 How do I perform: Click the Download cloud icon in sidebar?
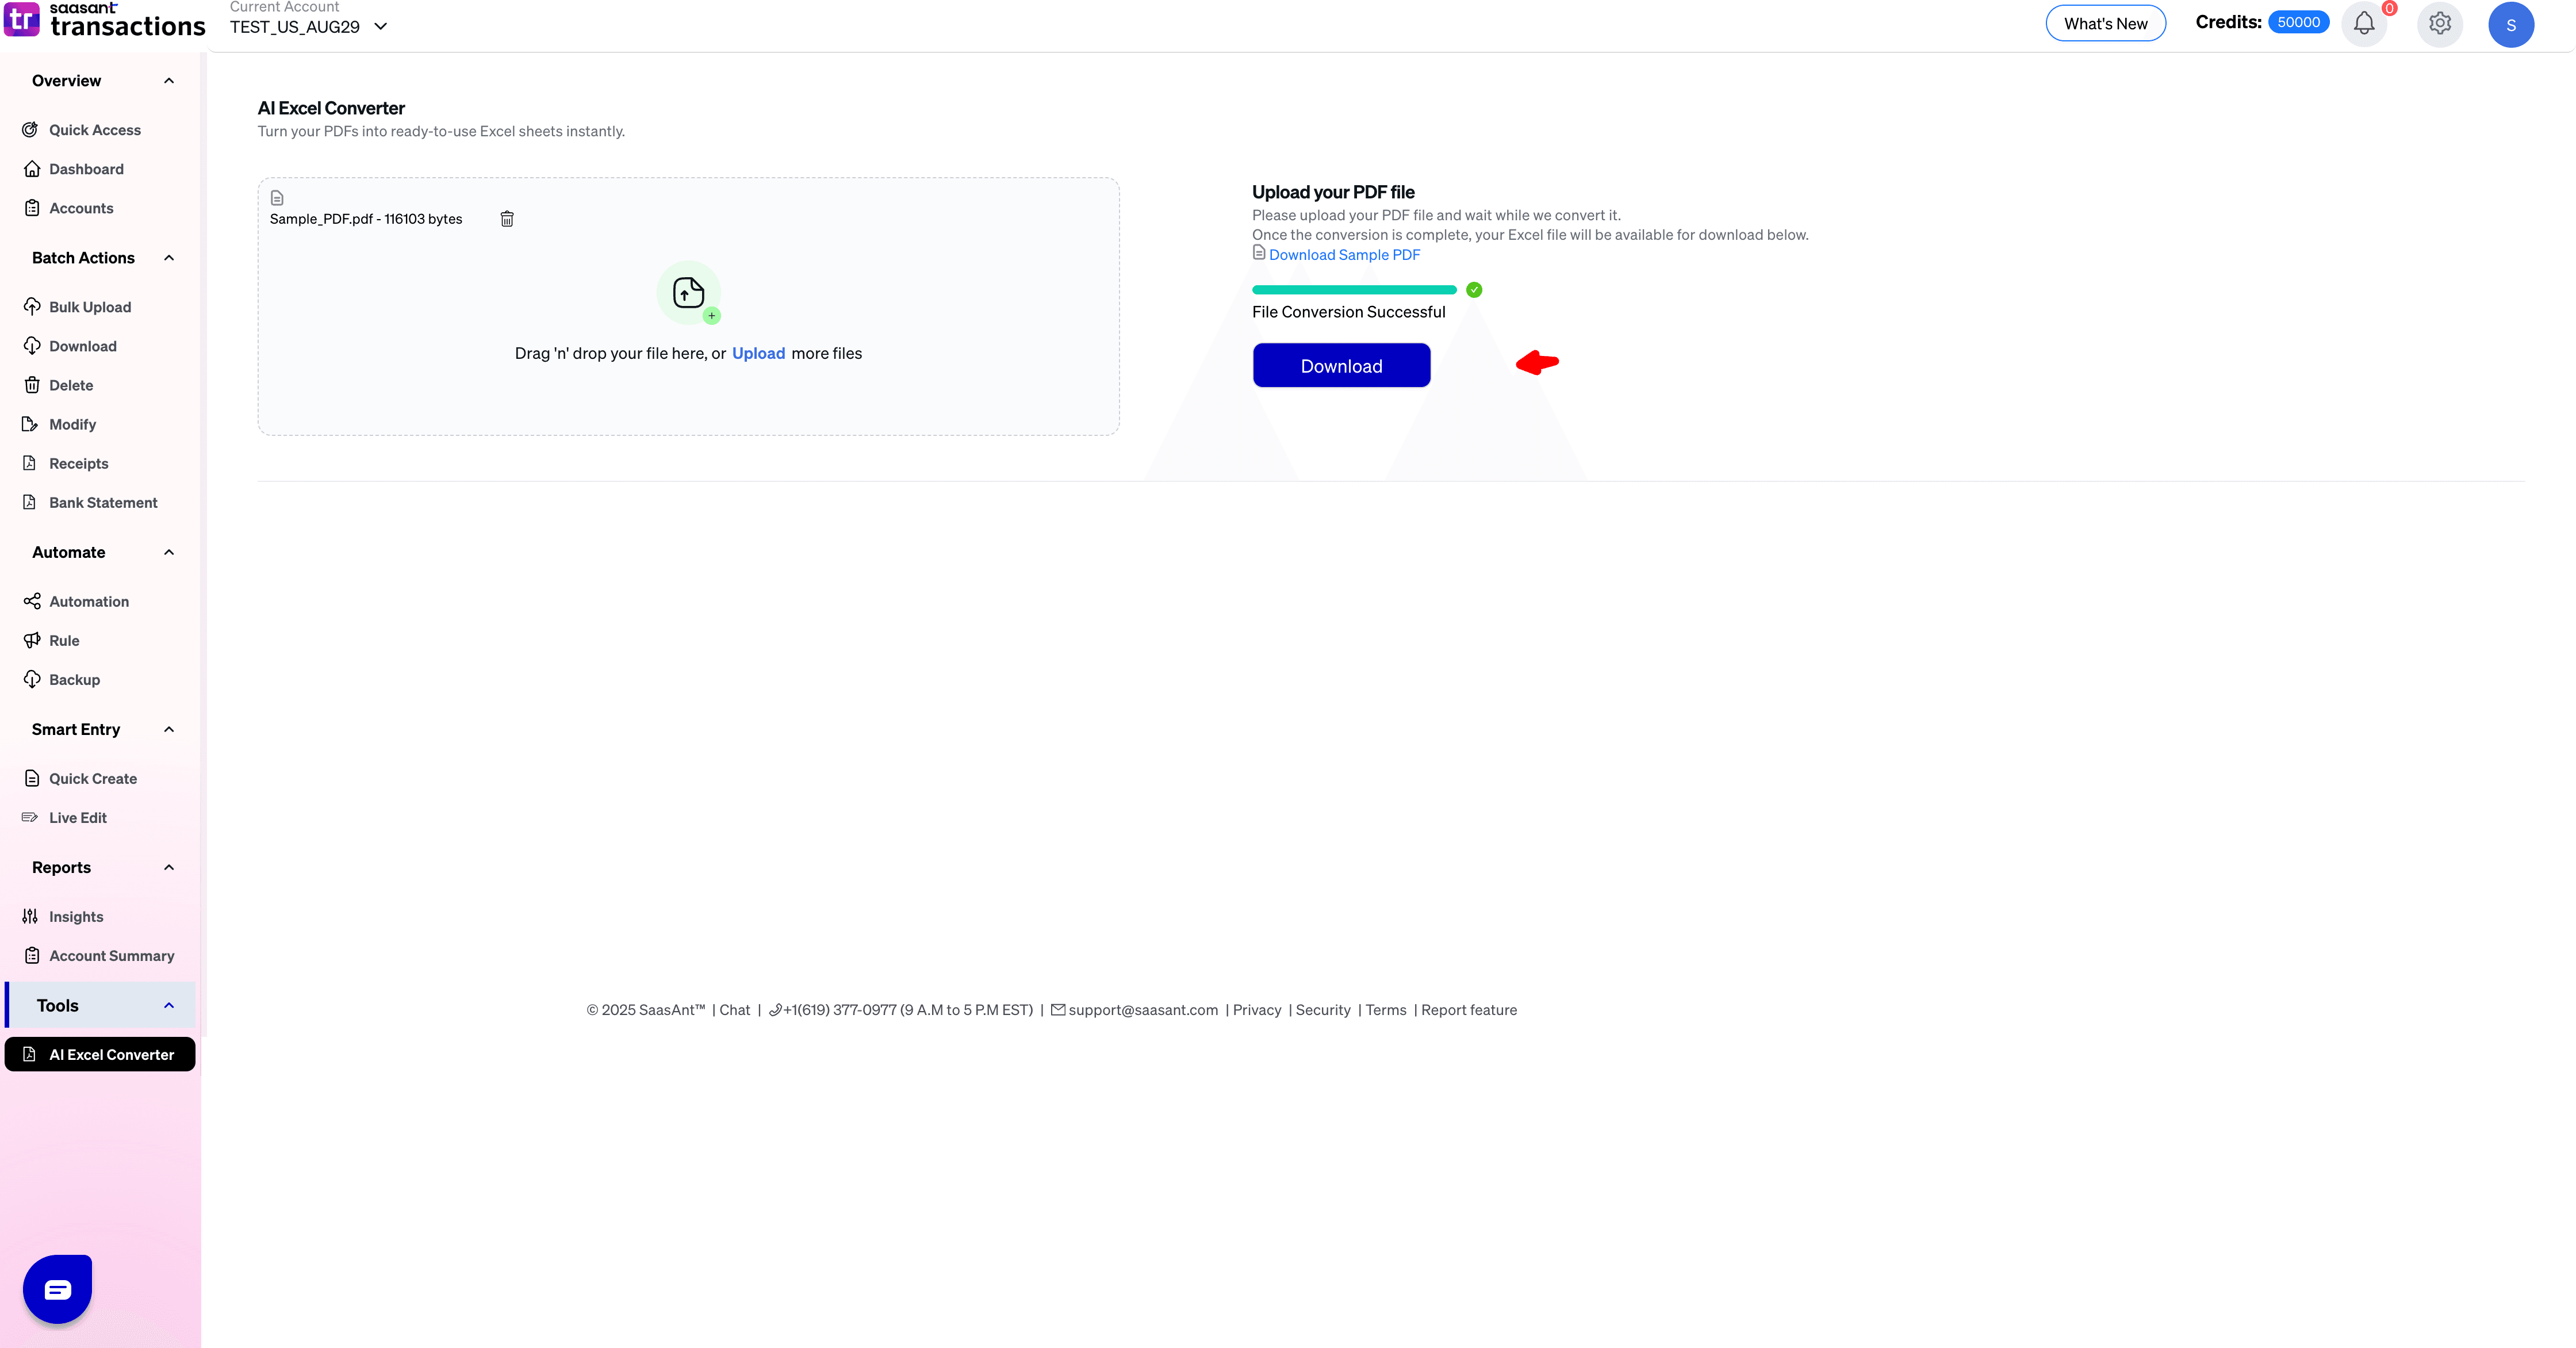pyautogui.click(x=31, y=346)
